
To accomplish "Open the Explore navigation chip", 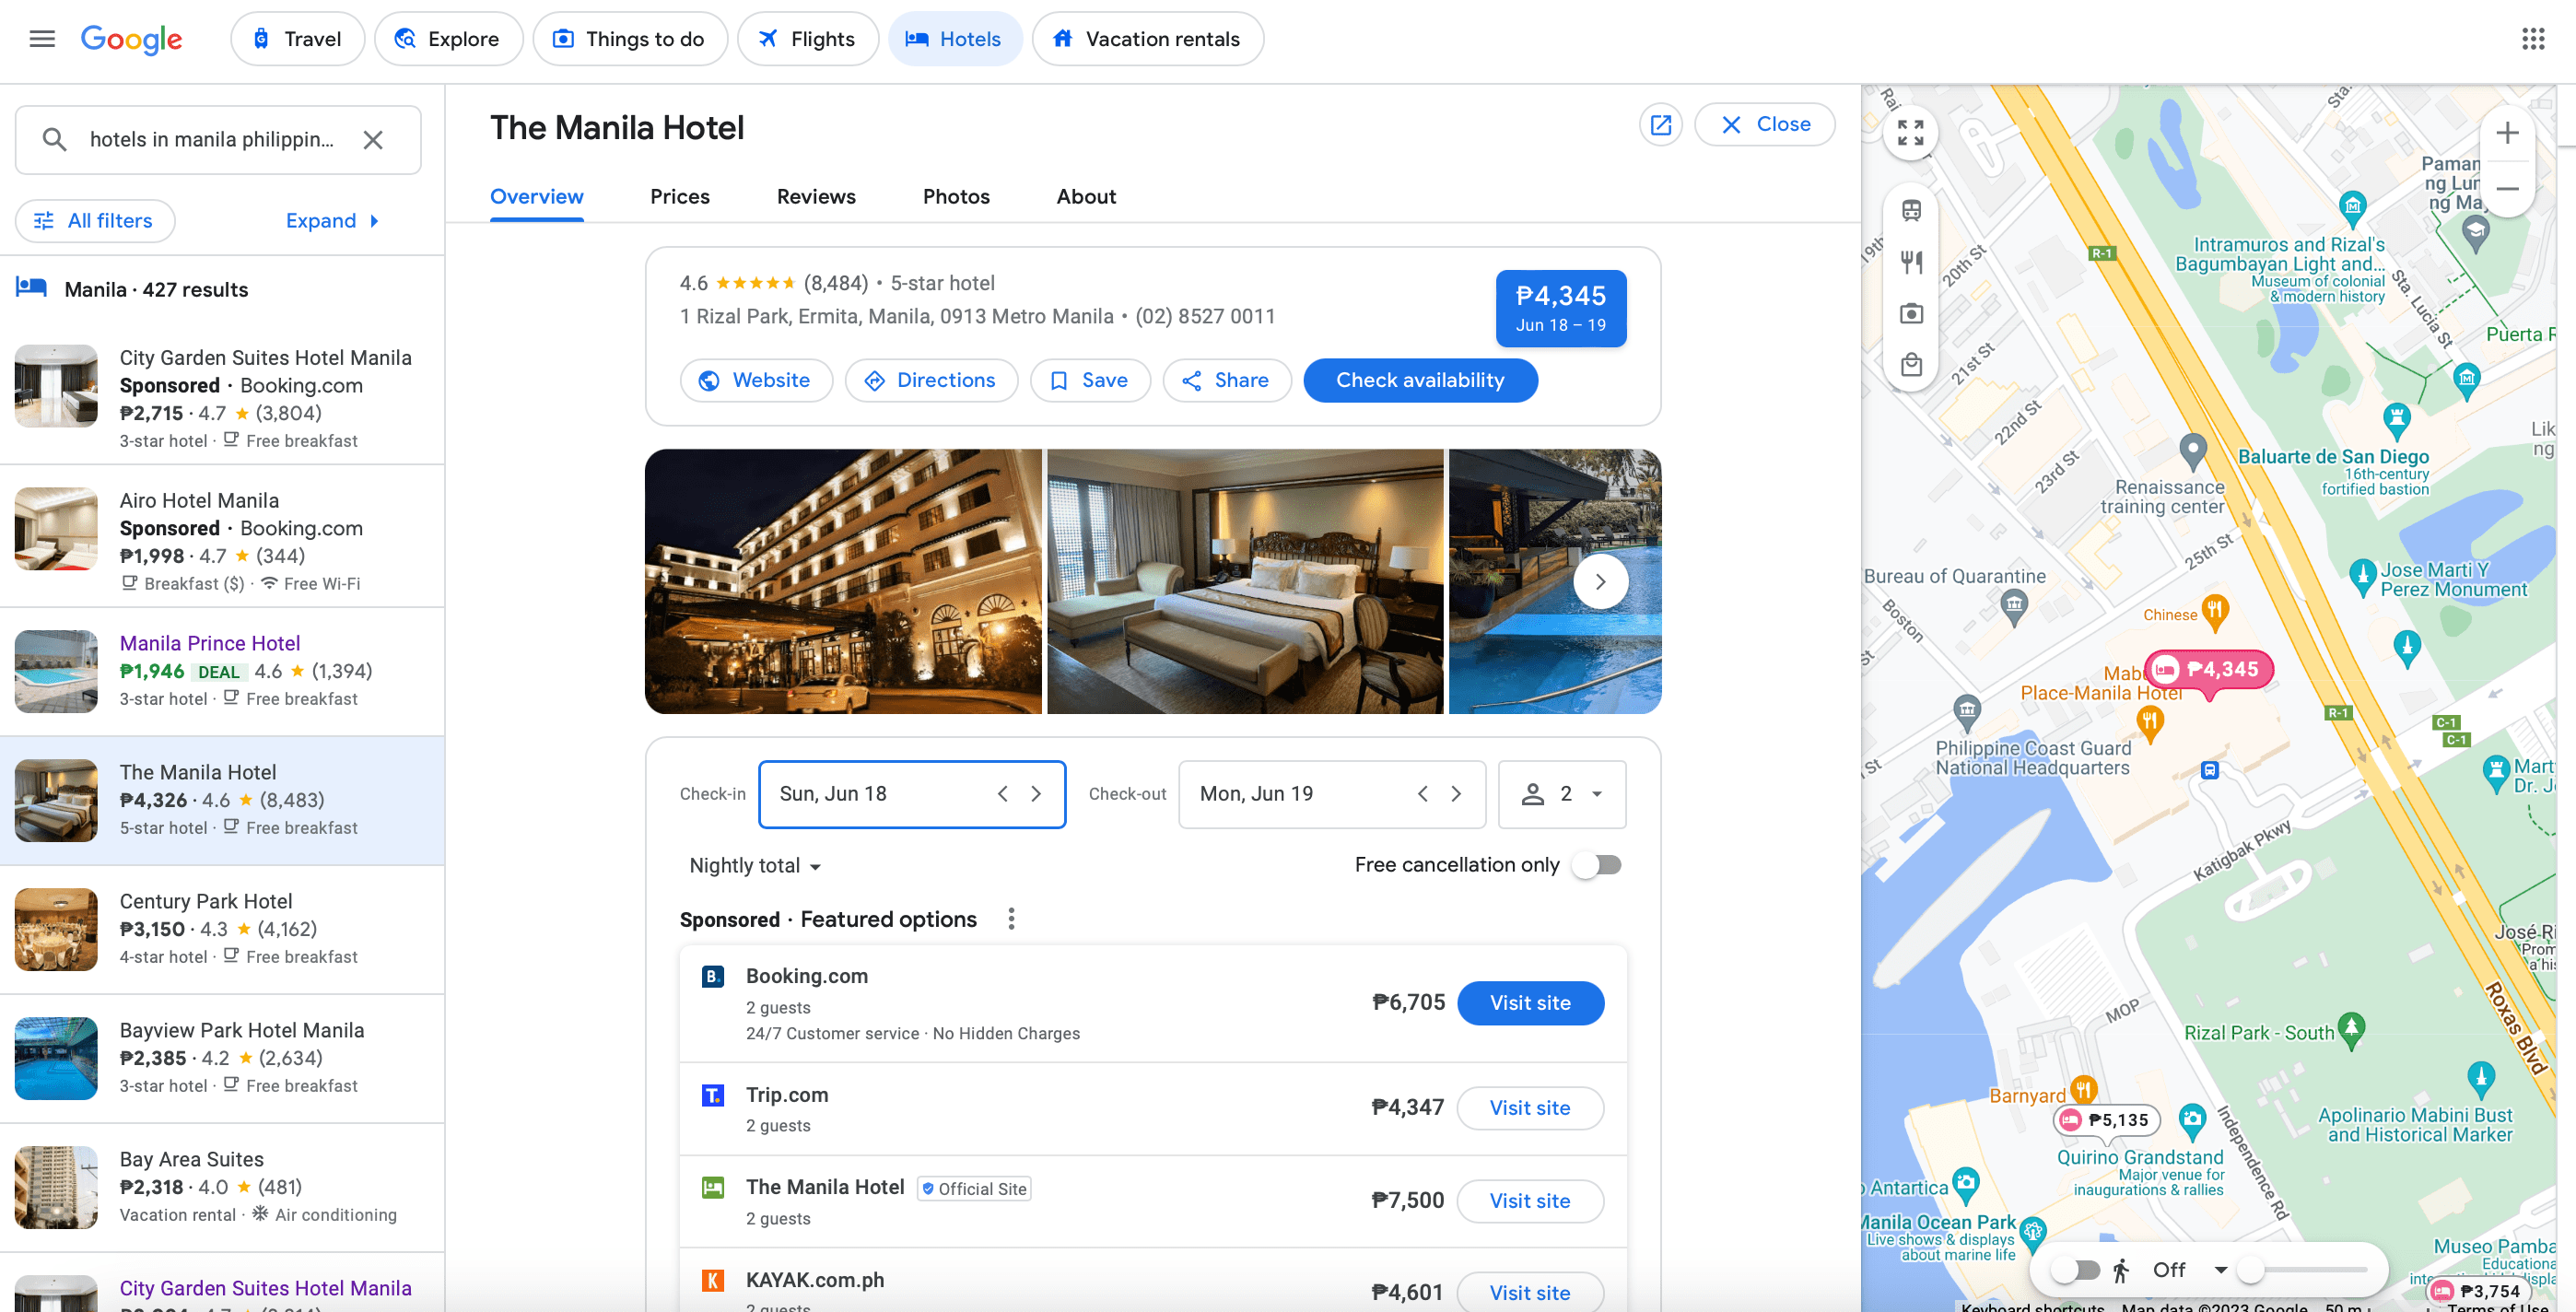I will (448, 39).
